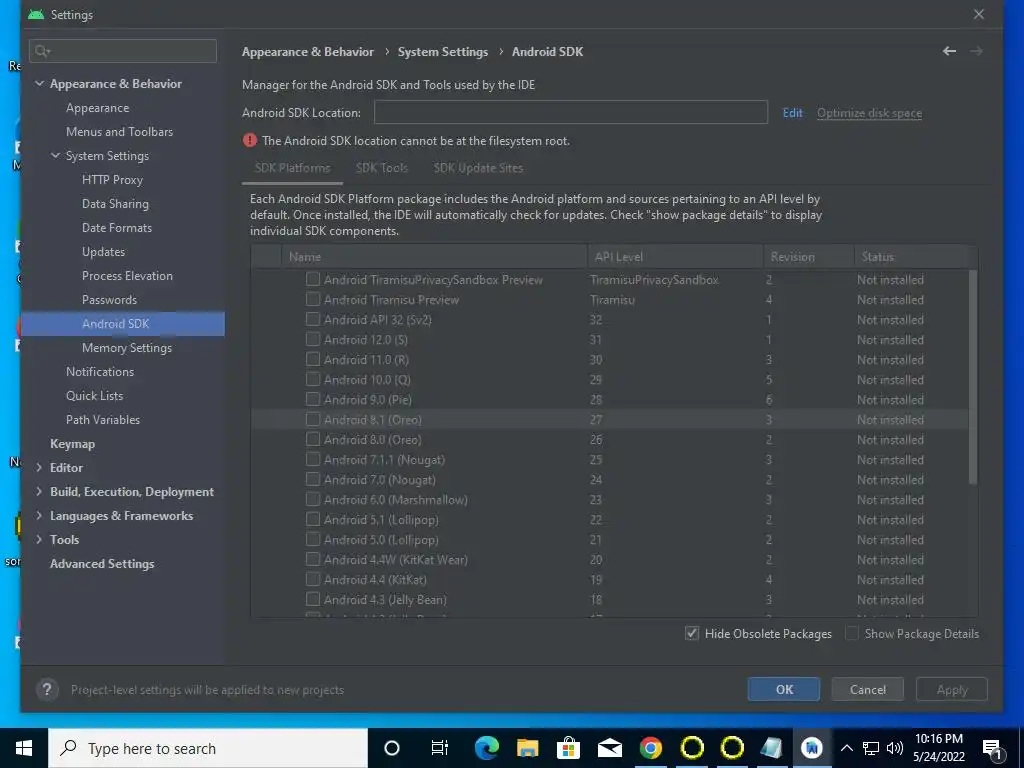Click the Edit link for SDK location
The width and height of the screenshot is (1024, 768).
792,112
